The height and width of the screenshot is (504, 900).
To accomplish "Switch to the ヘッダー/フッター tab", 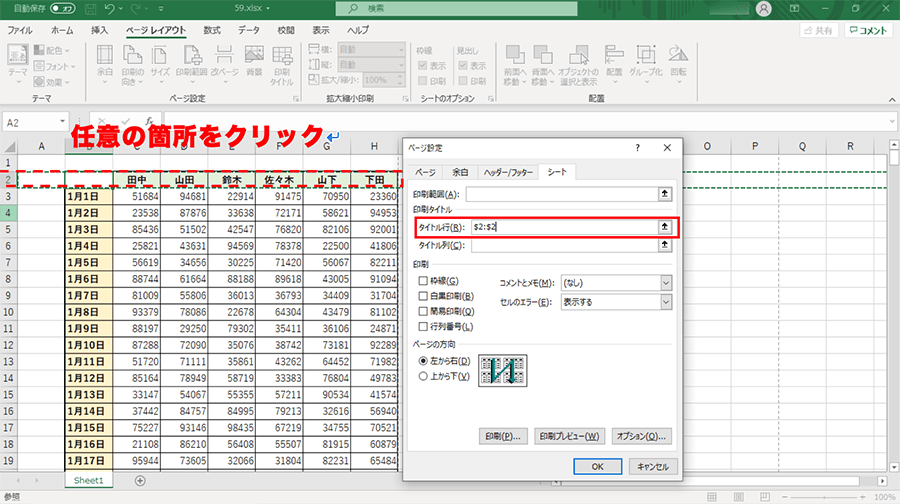I will click(506, 172).
